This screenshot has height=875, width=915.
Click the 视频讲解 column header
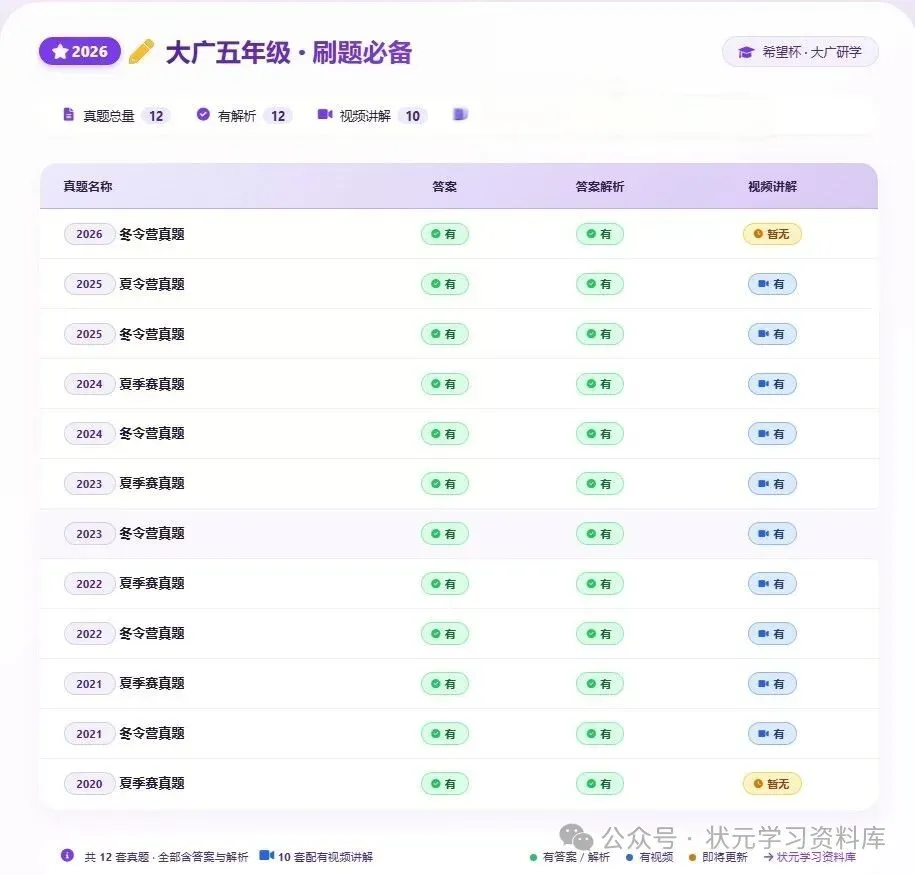click(x=773, y=186)
